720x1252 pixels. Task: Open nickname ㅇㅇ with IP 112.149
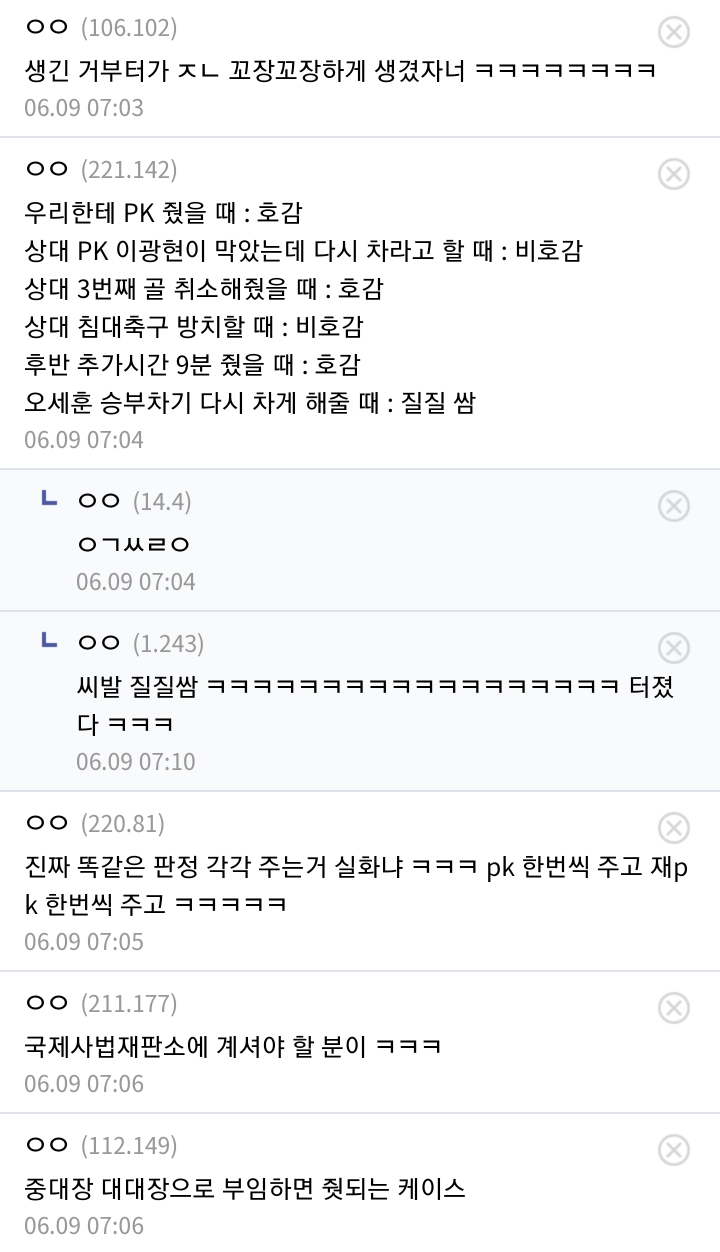click(x=46, y=1145)
